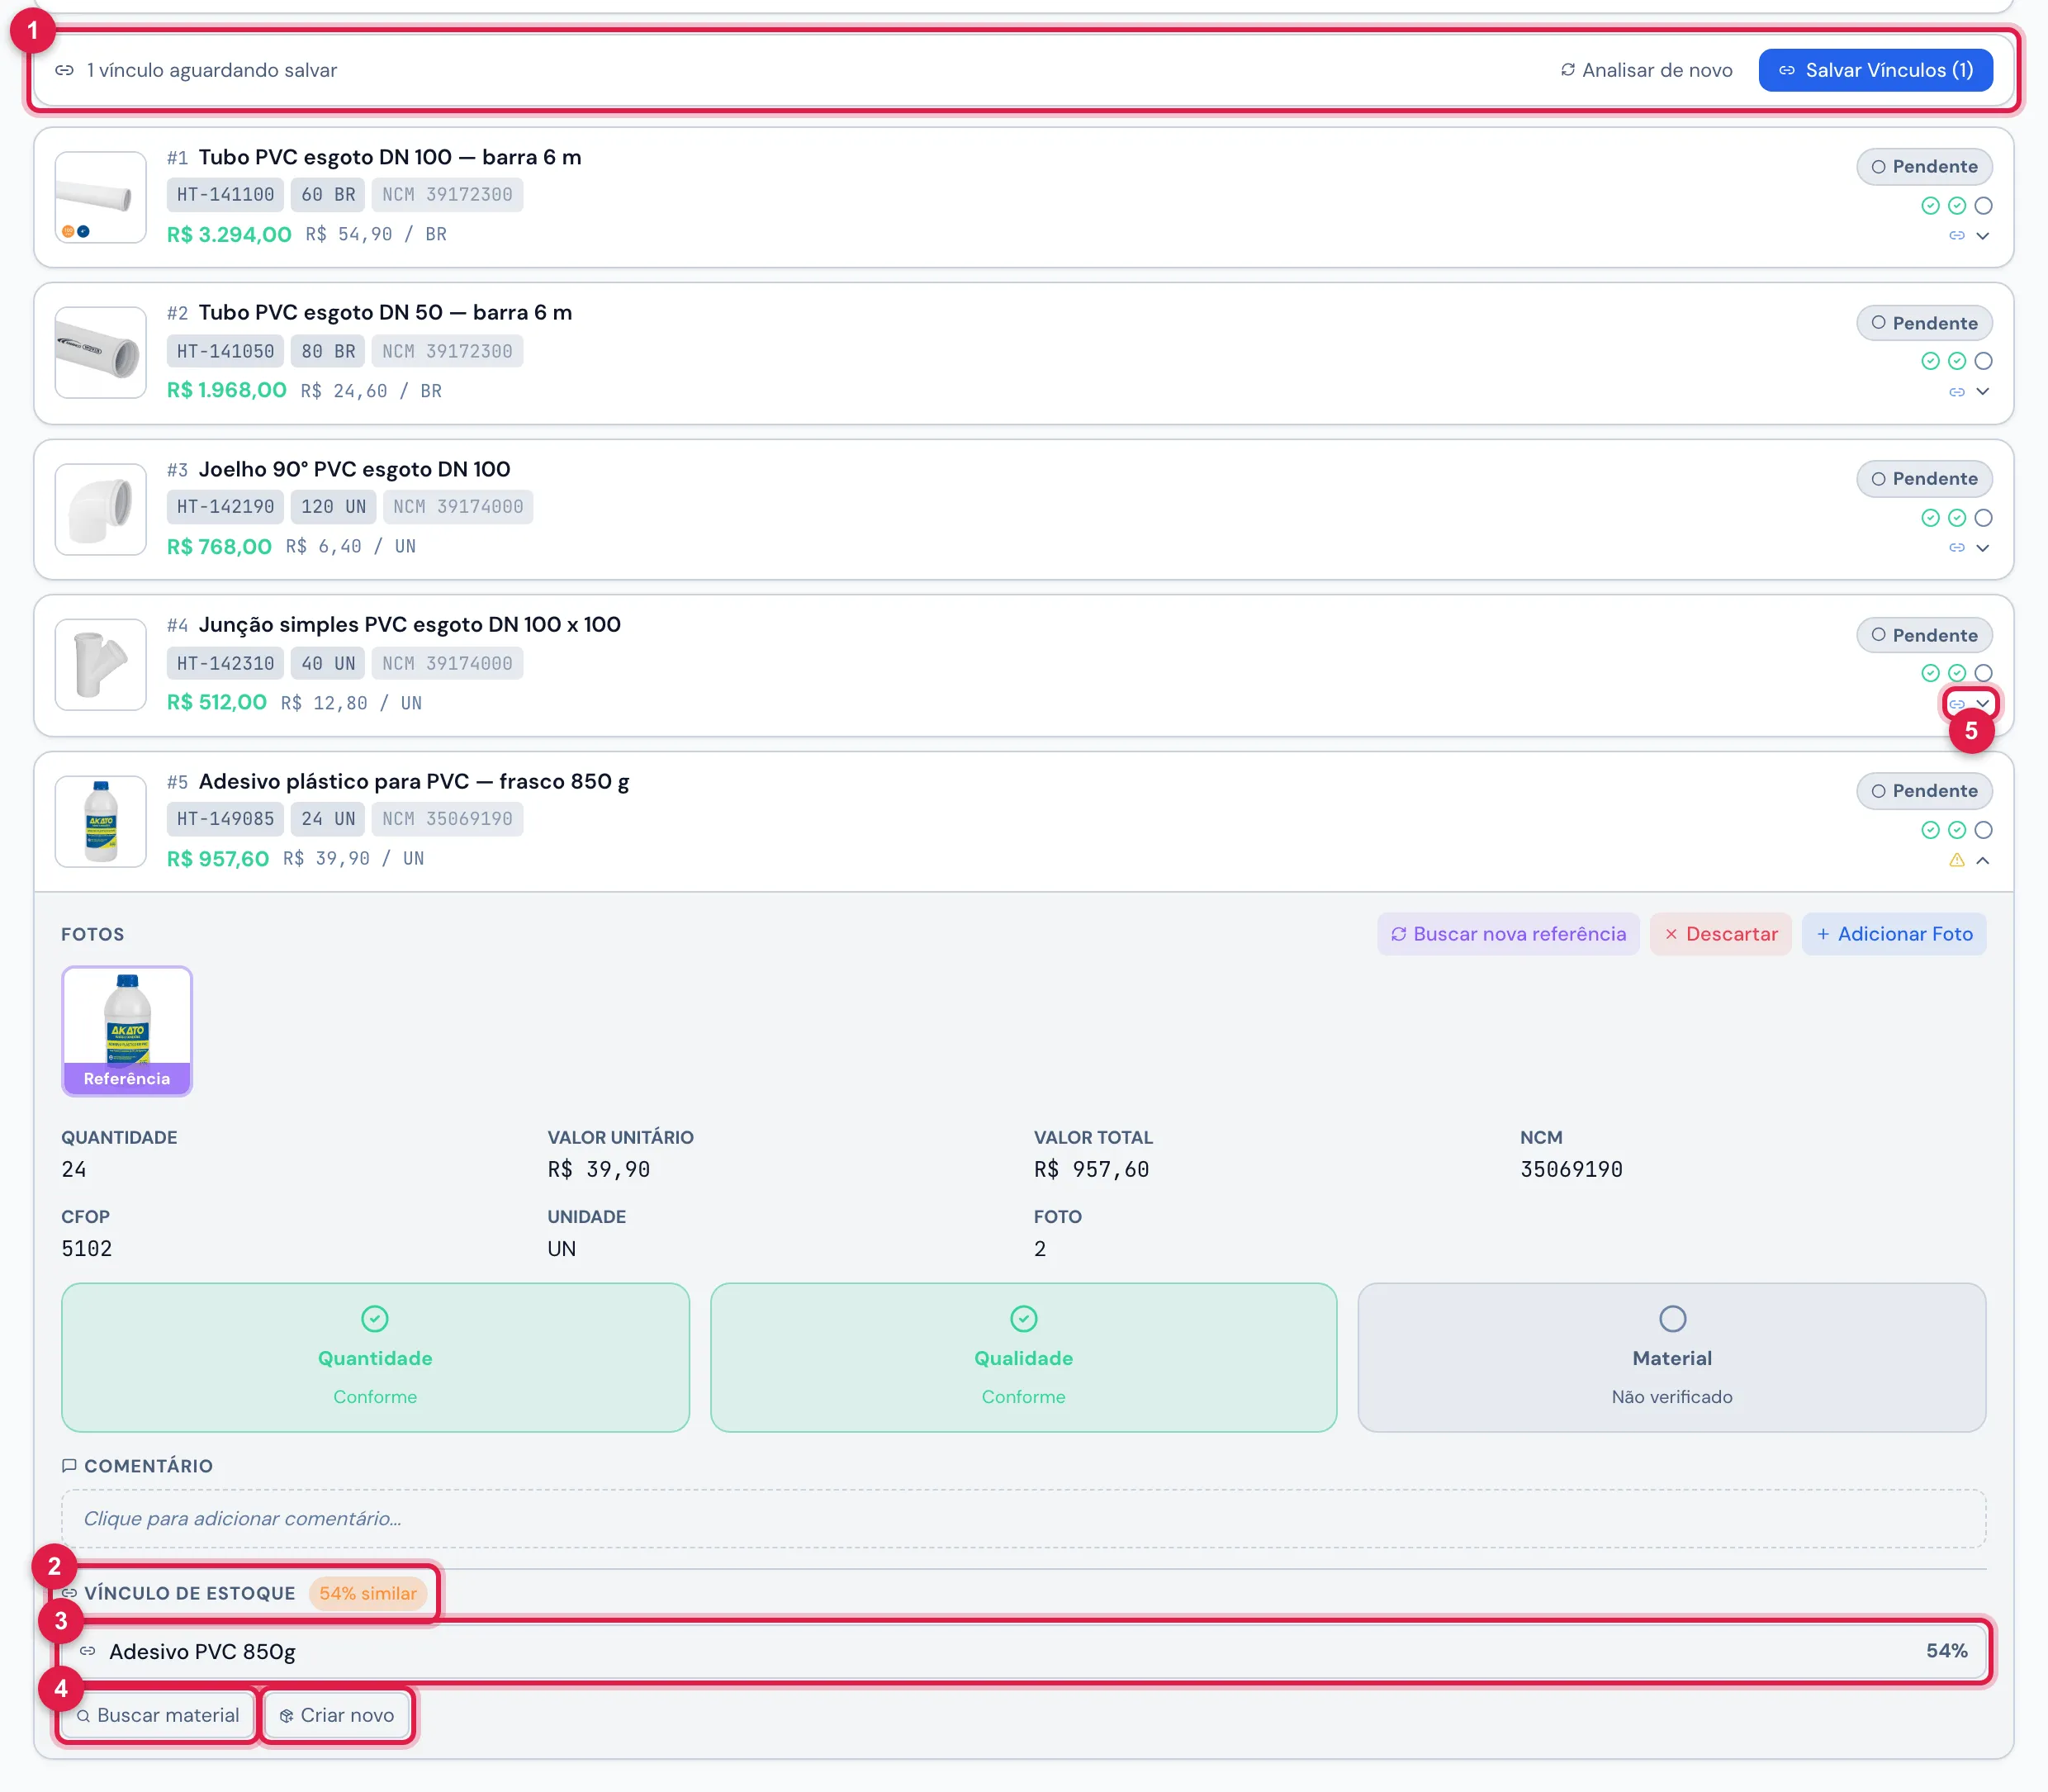Click the comment field to add comentário
This screenshot has height=1792, width=2048.
[1023, 1518]
